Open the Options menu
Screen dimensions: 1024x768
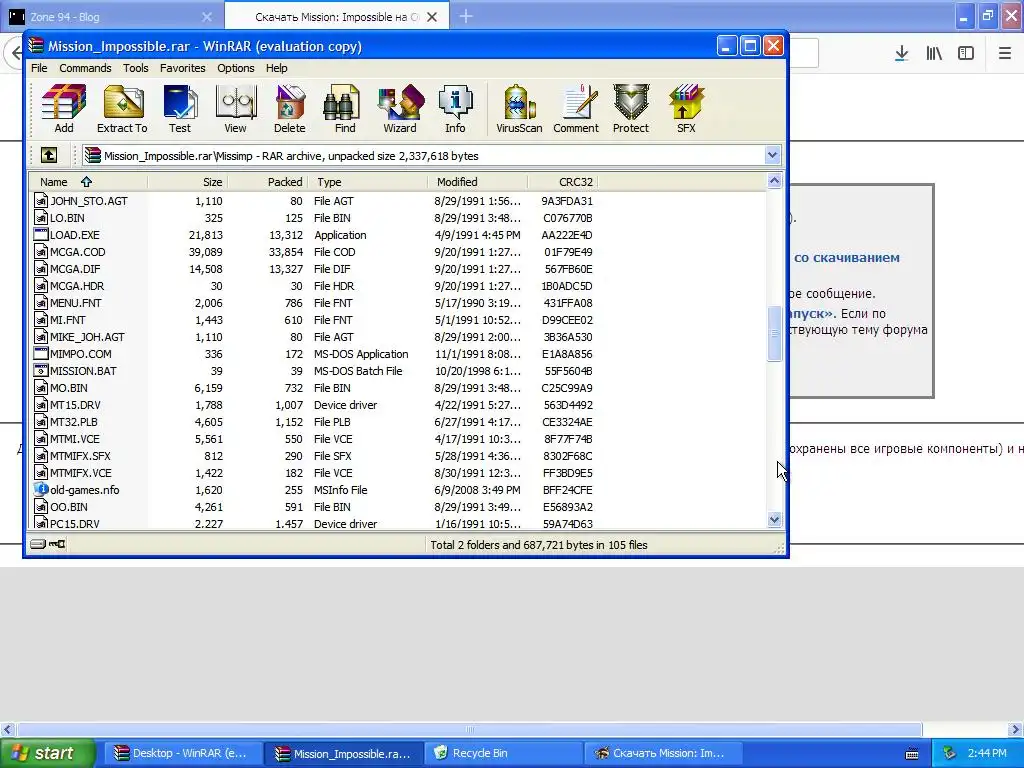[x=236, y=68]
